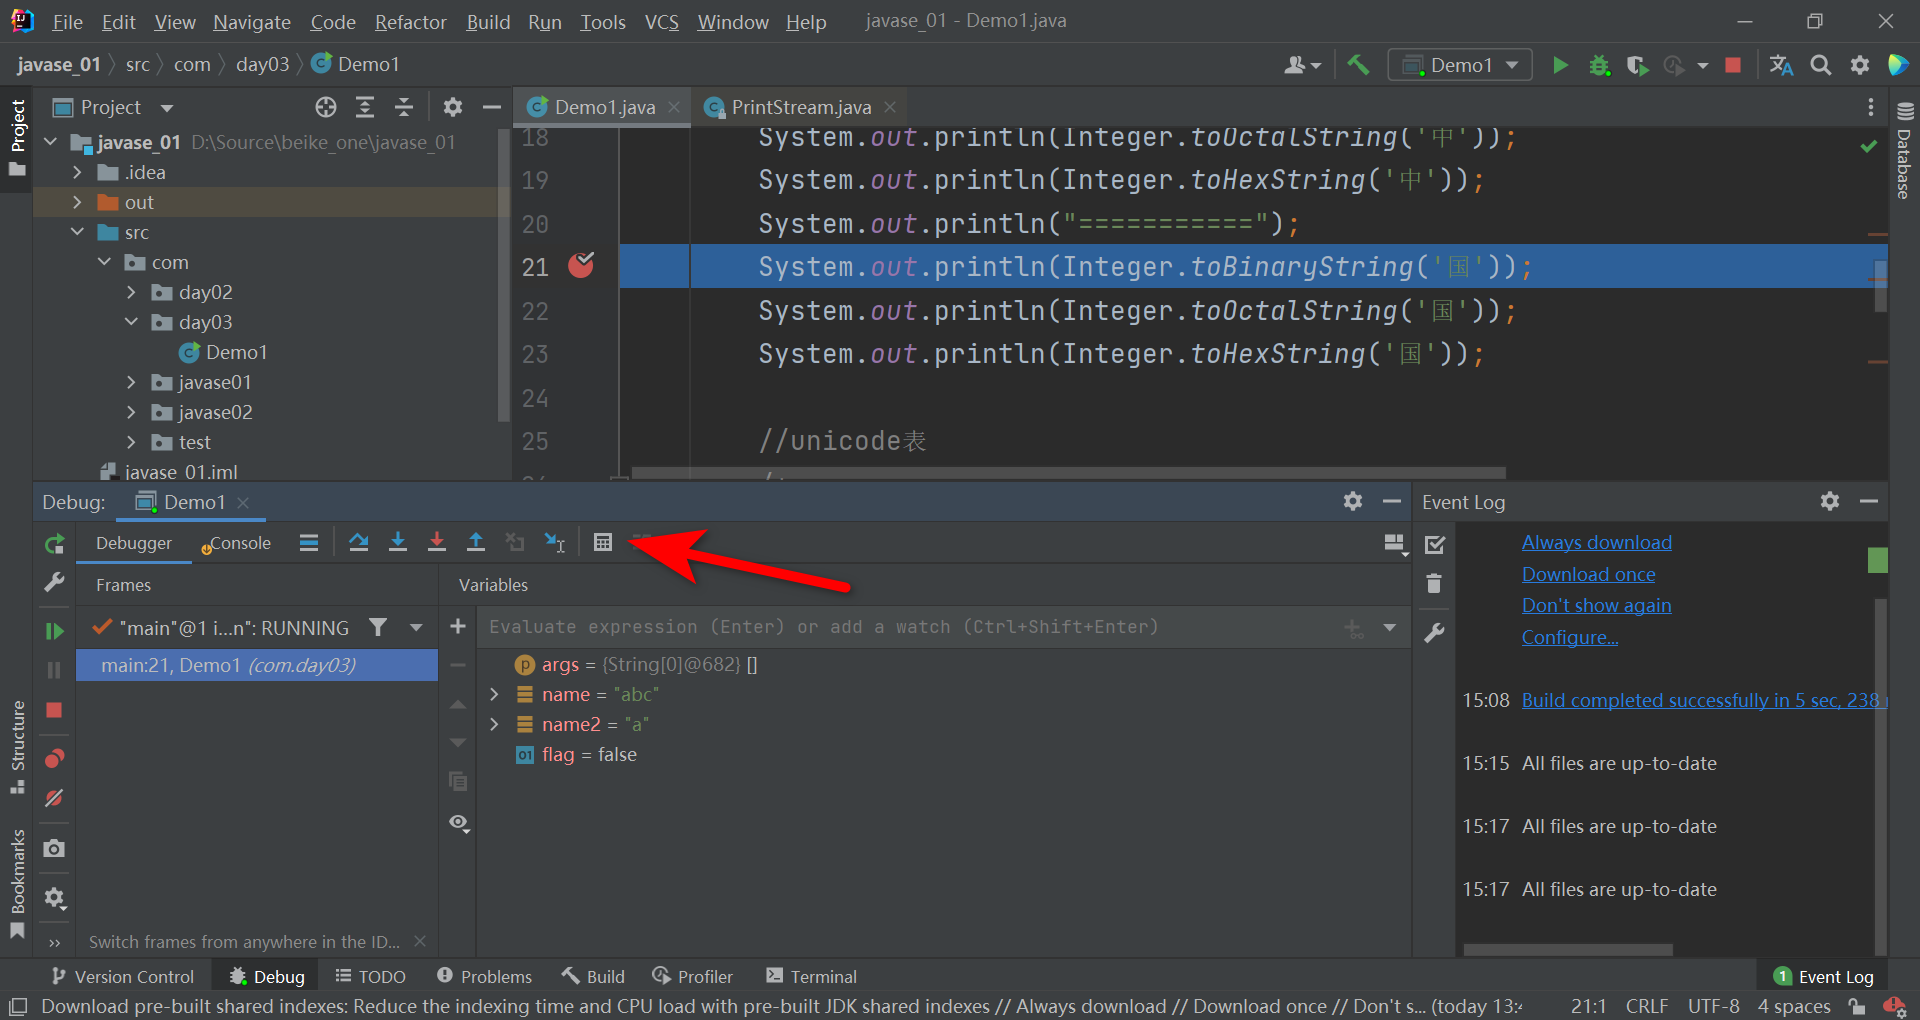The image size is (1920, 1020).
Task: Open the thread selector dropdown
Action: [416, 627]
